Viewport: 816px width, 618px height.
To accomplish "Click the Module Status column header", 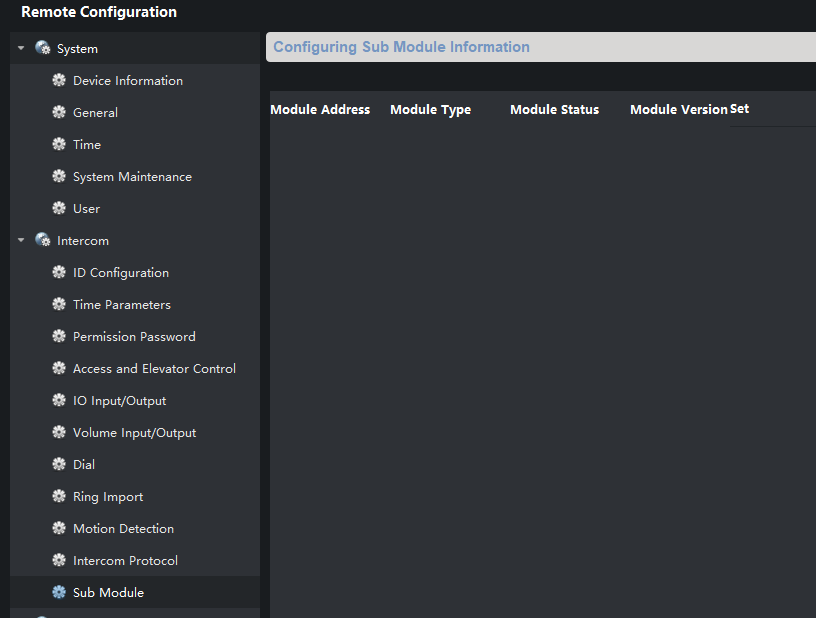I will click(554, 110).
